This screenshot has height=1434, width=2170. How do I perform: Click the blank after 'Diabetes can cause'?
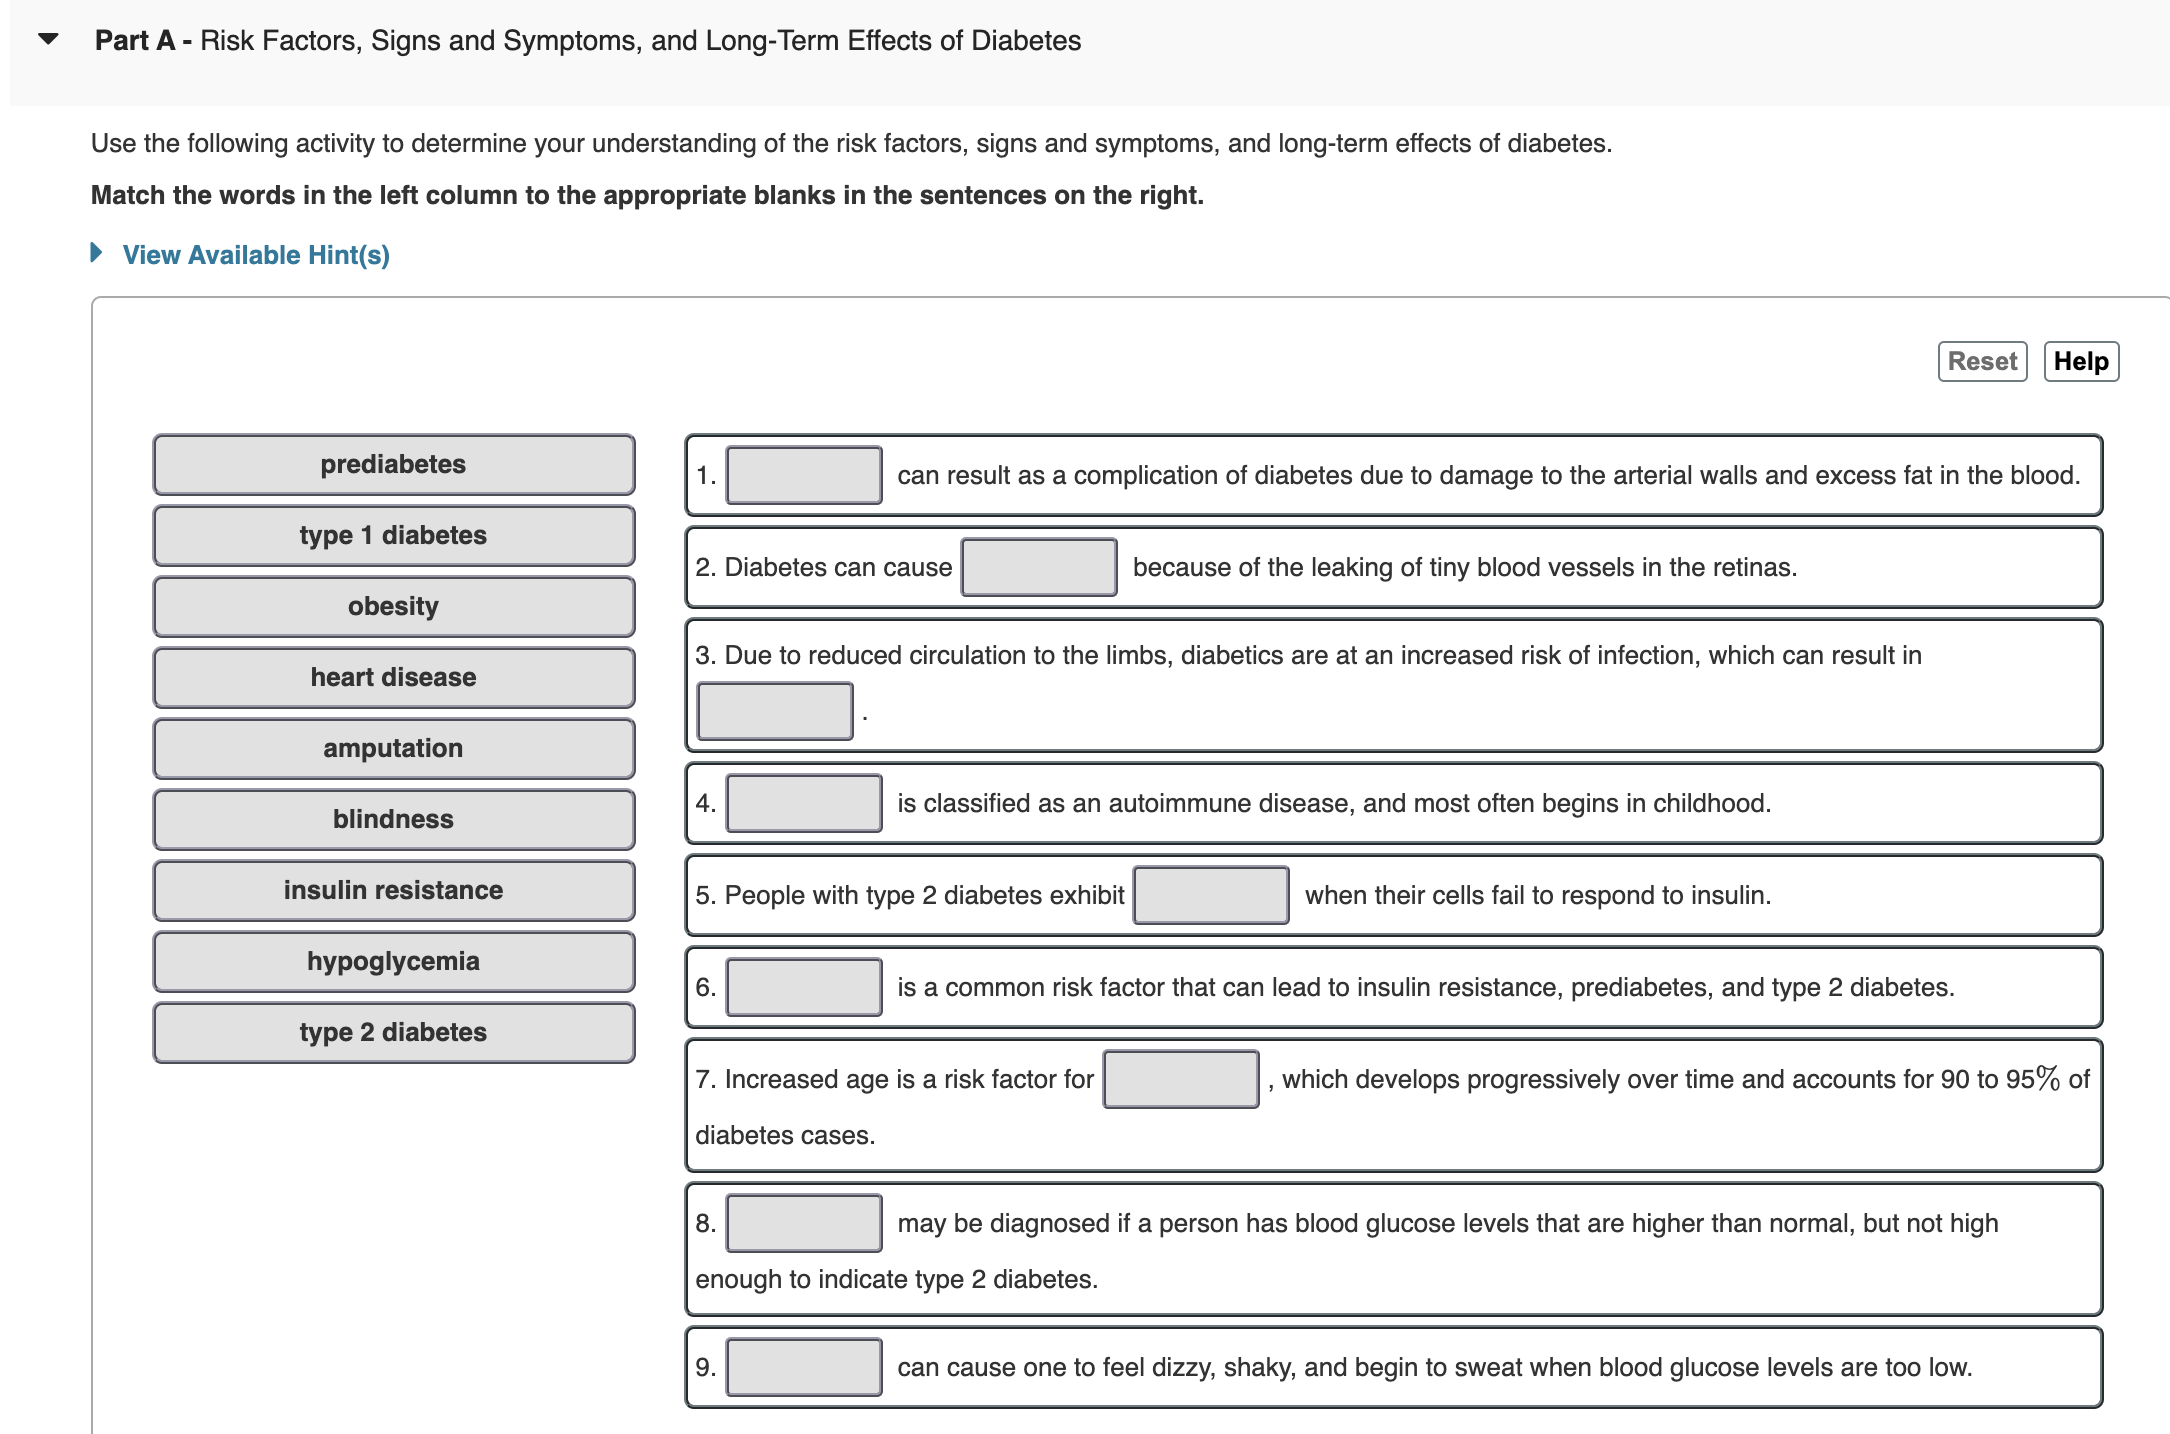point(1039,568)
